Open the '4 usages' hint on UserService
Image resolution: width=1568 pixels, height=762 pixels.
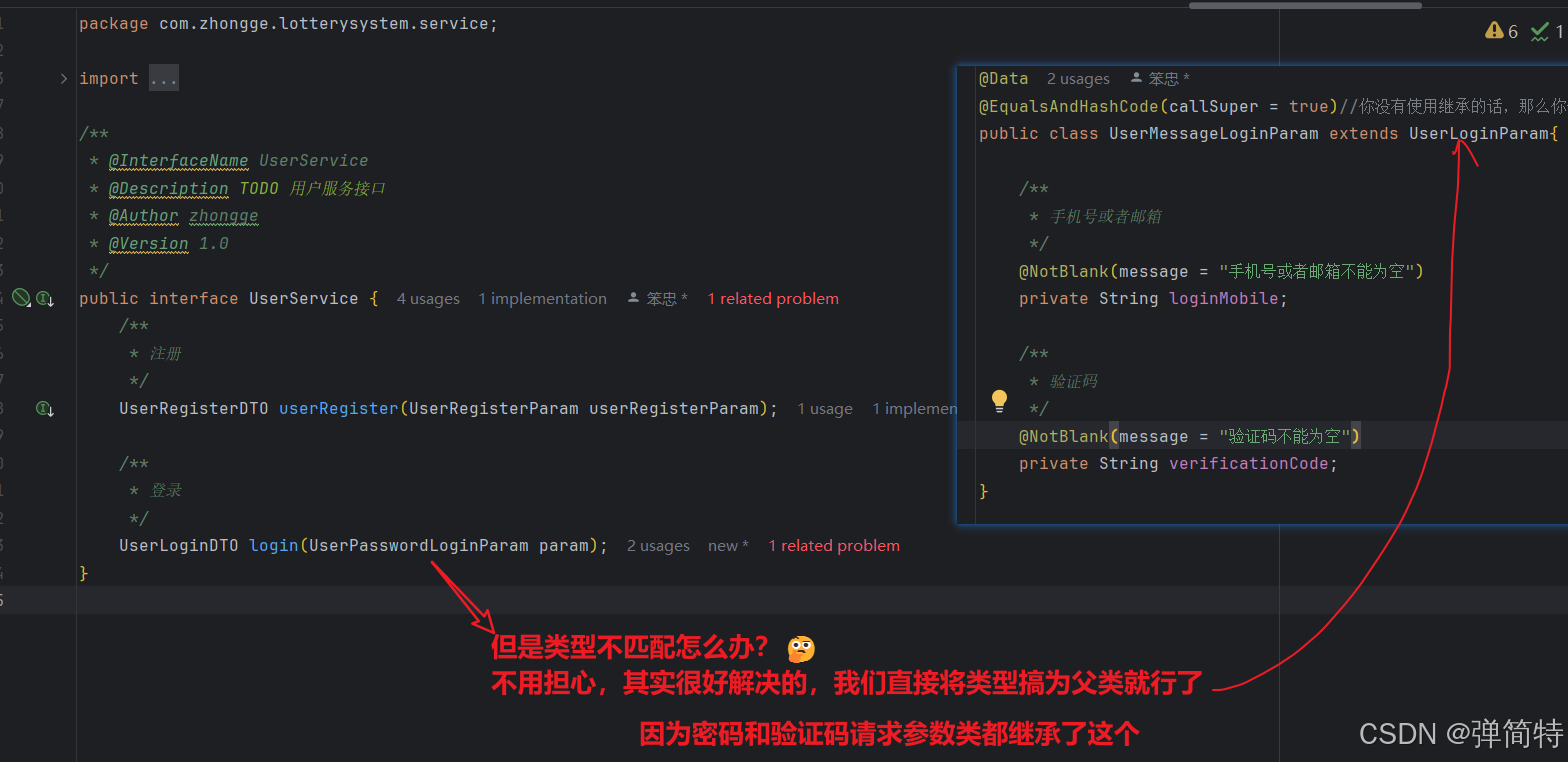428,298
